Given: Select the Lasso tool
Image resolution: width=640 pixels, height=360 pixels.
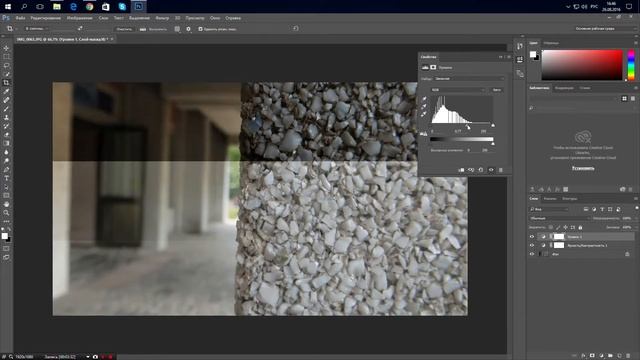Looking at the screenshot, I should (6, 65).
